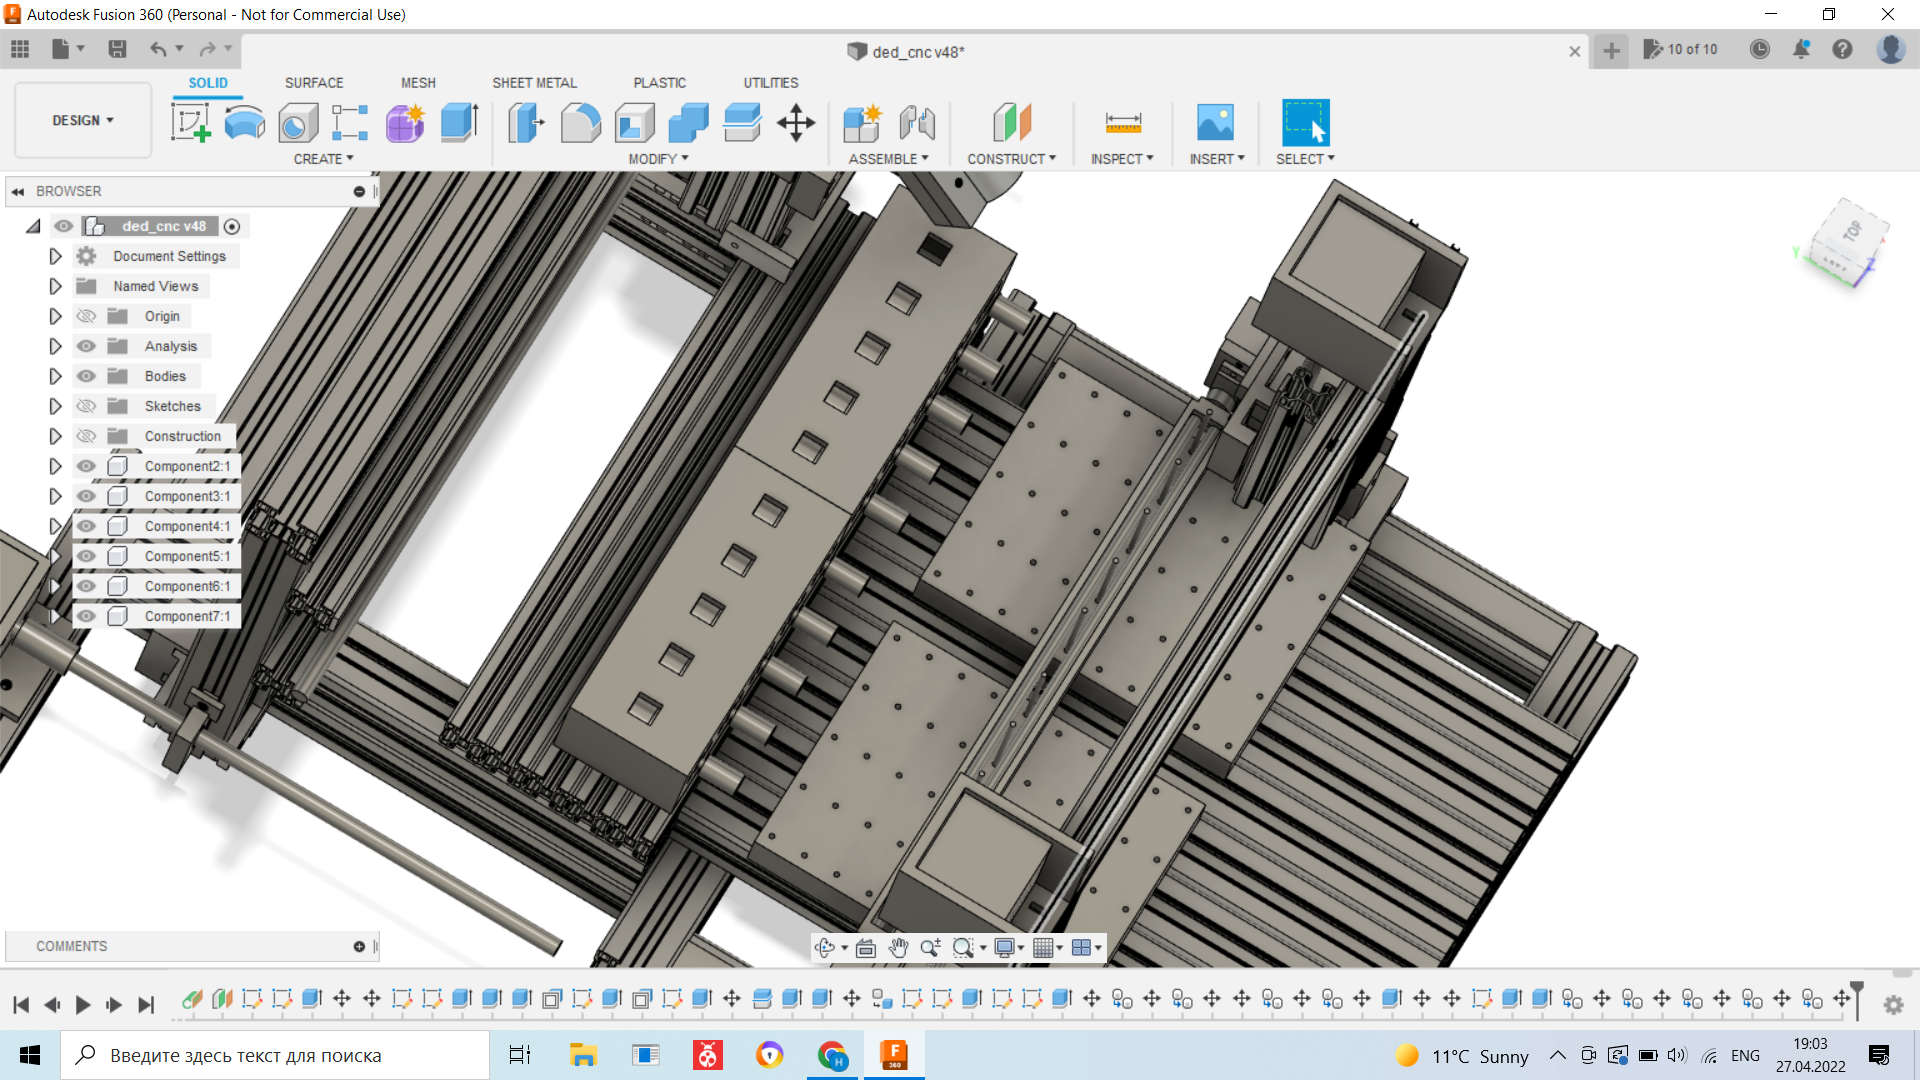
Task: Open the SHEET METAL tab
Action: point(534,83)
